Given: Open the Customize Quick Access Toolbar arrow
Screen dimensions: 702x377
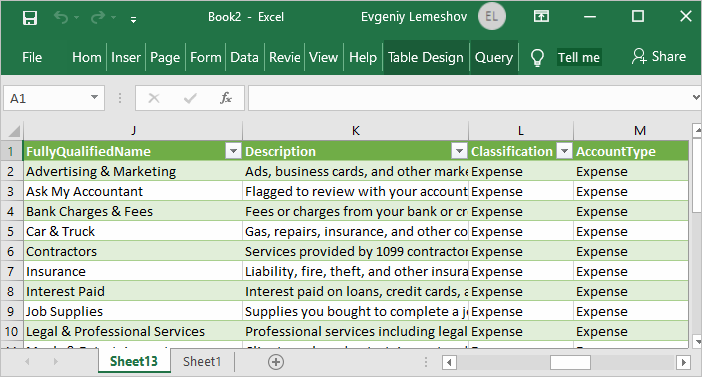Looking at the screenshot, I should (133, 19).
